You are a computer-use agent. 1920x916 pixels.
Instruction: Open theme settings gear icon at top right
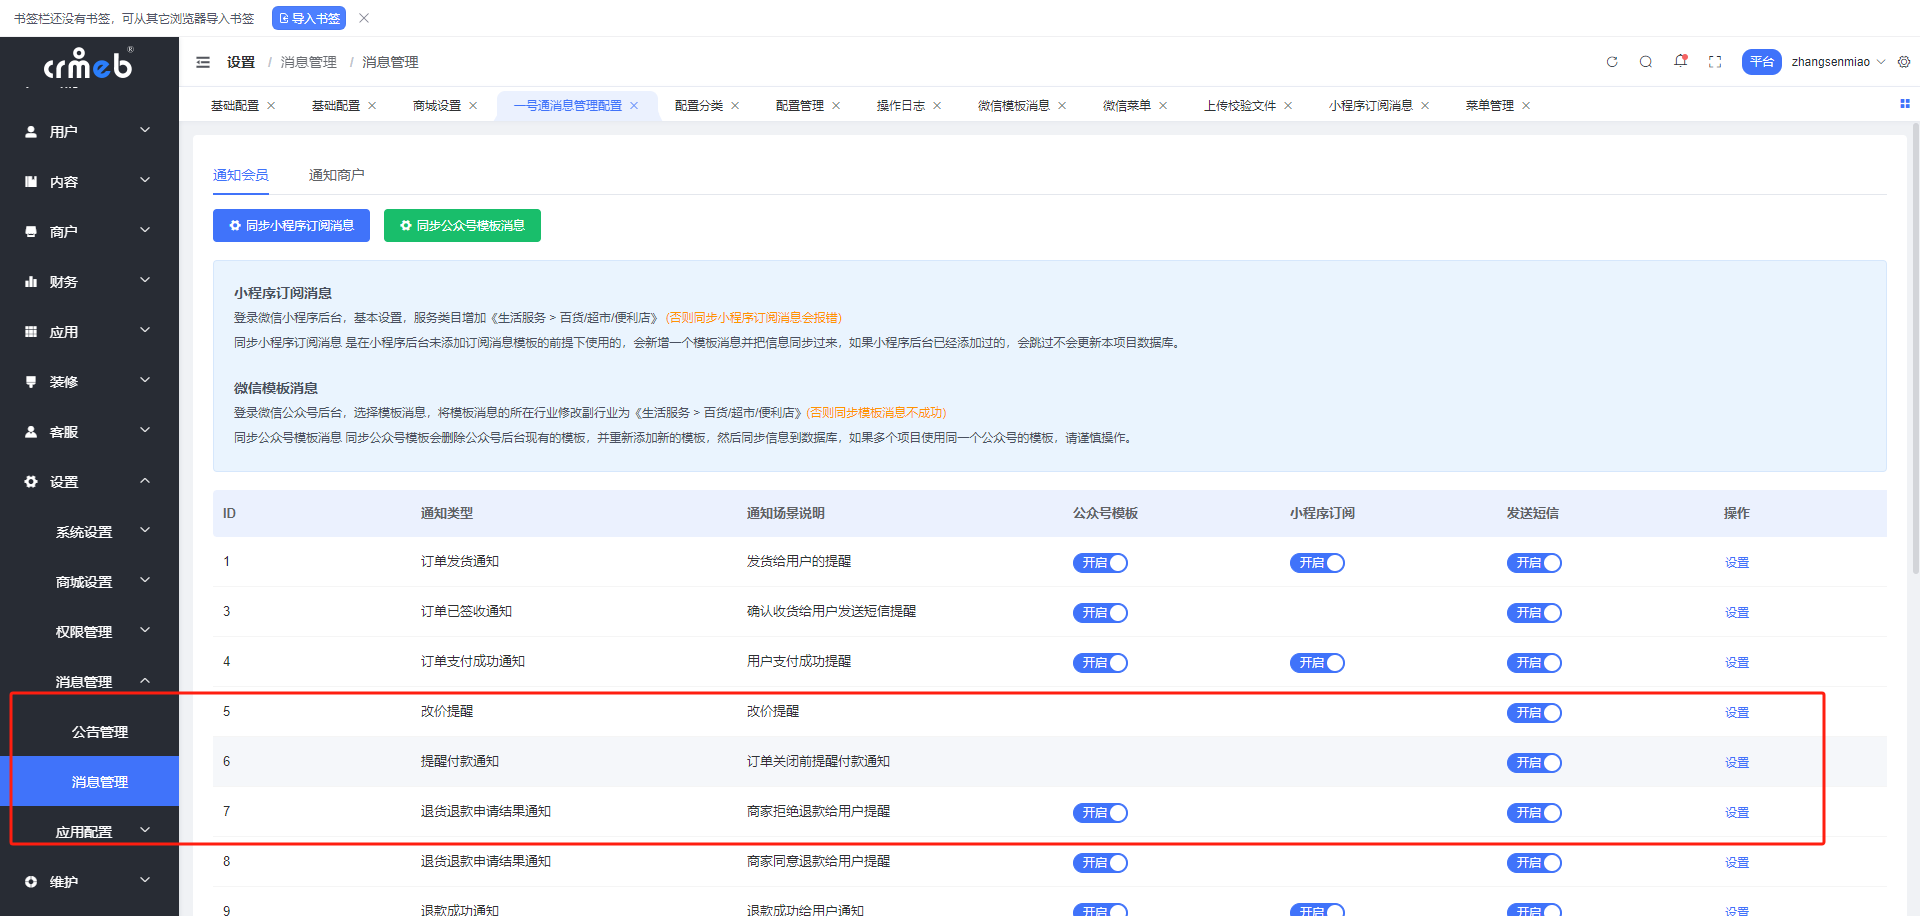pos(1904,62)
